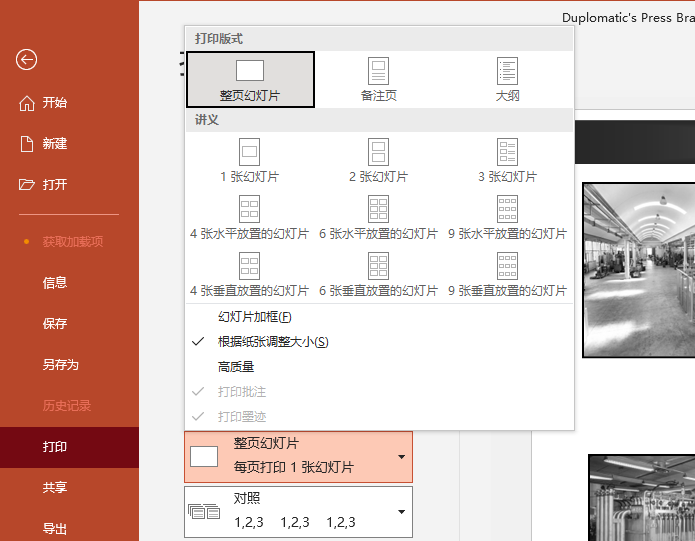The image size is (695, 541).
Task: Open the 共享 share page
Action: [x=69, y=487]
